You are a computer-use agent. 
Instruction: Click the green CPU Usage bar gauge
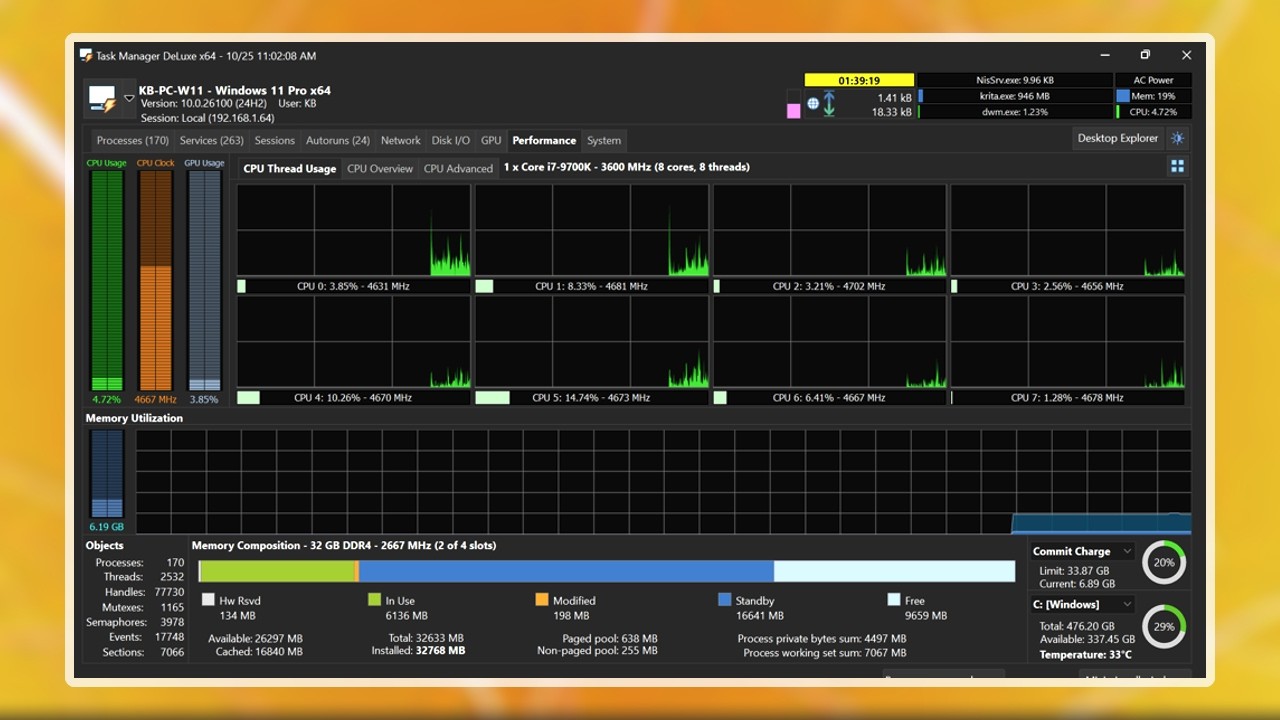coord(107,280)
